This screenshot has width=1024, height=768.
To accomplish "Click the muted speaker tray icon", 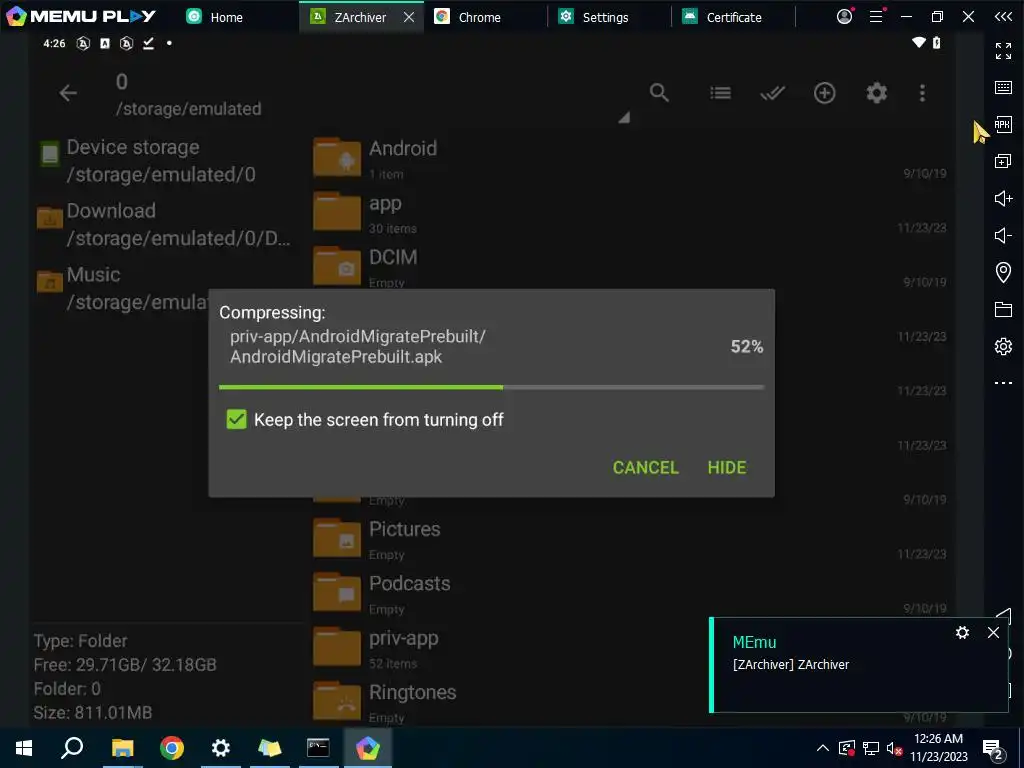I will (894, 748).
